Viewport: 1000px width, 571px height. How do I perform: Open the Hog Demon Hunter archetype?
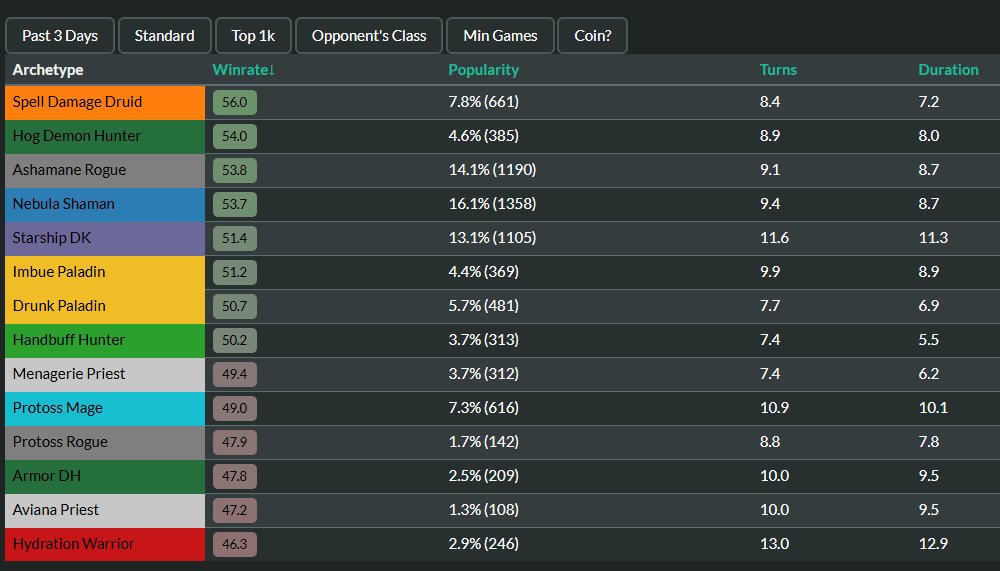105,136
